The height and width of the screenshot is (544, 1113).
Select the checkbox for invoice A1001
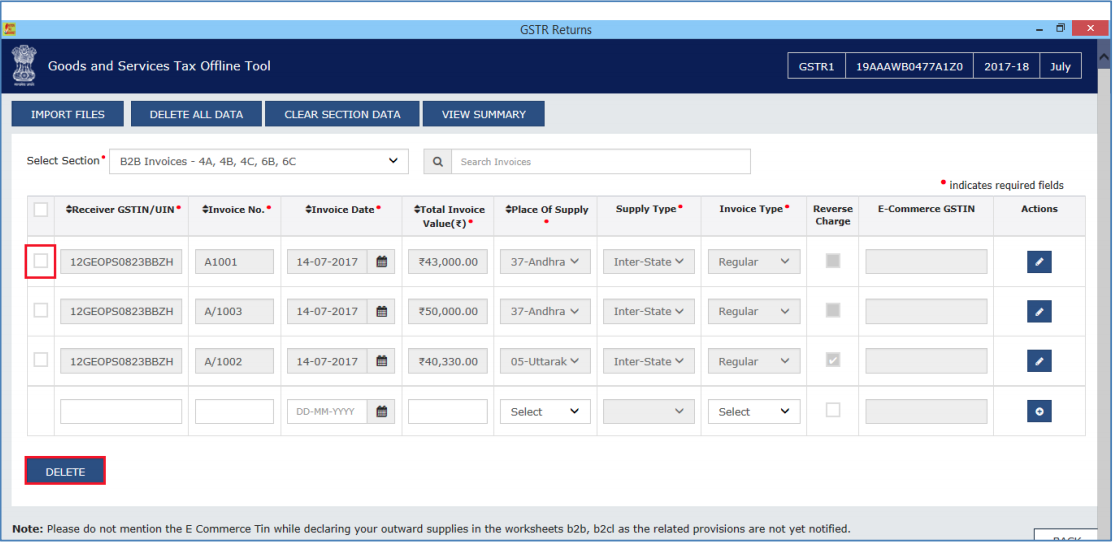point(41,261)
